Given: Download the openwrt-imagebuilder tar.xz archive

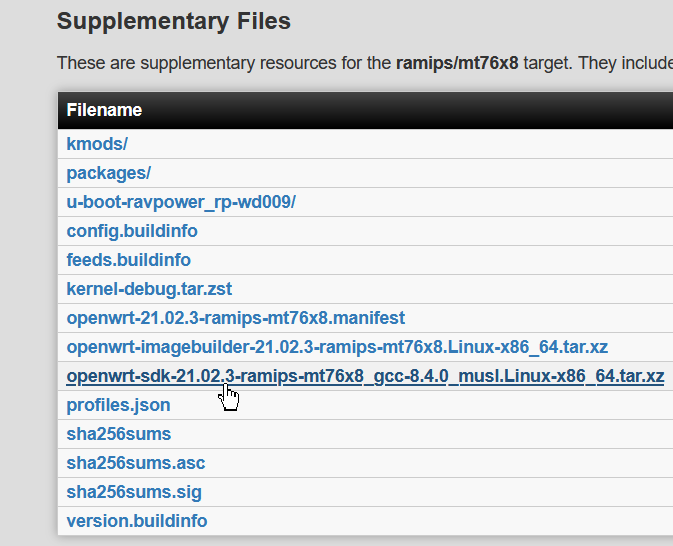Looking at the screenshot, I should pos(337,347).
